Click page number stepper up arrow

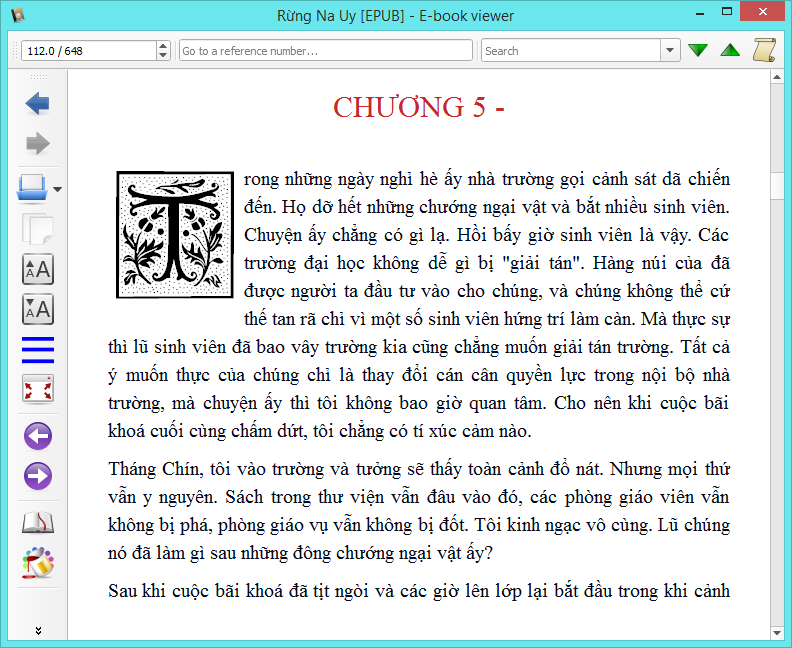(x=163, y=46)
